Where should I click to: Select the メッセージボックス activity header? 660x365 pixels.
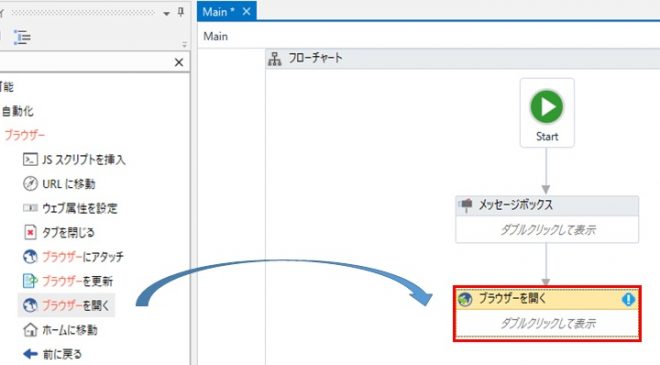coord(547,205)
